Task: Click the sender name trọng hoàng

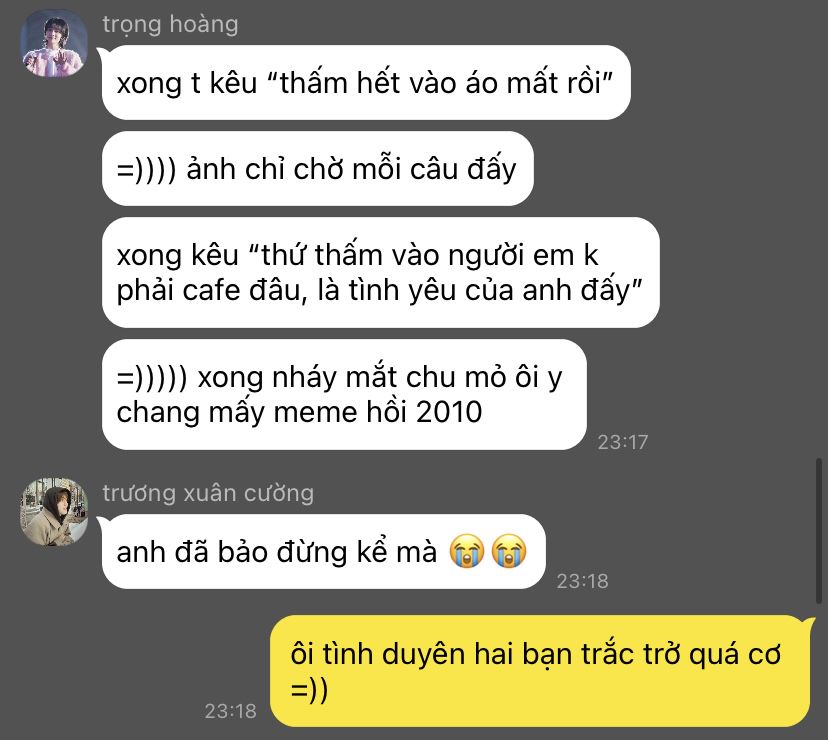Action: (170, 25)
